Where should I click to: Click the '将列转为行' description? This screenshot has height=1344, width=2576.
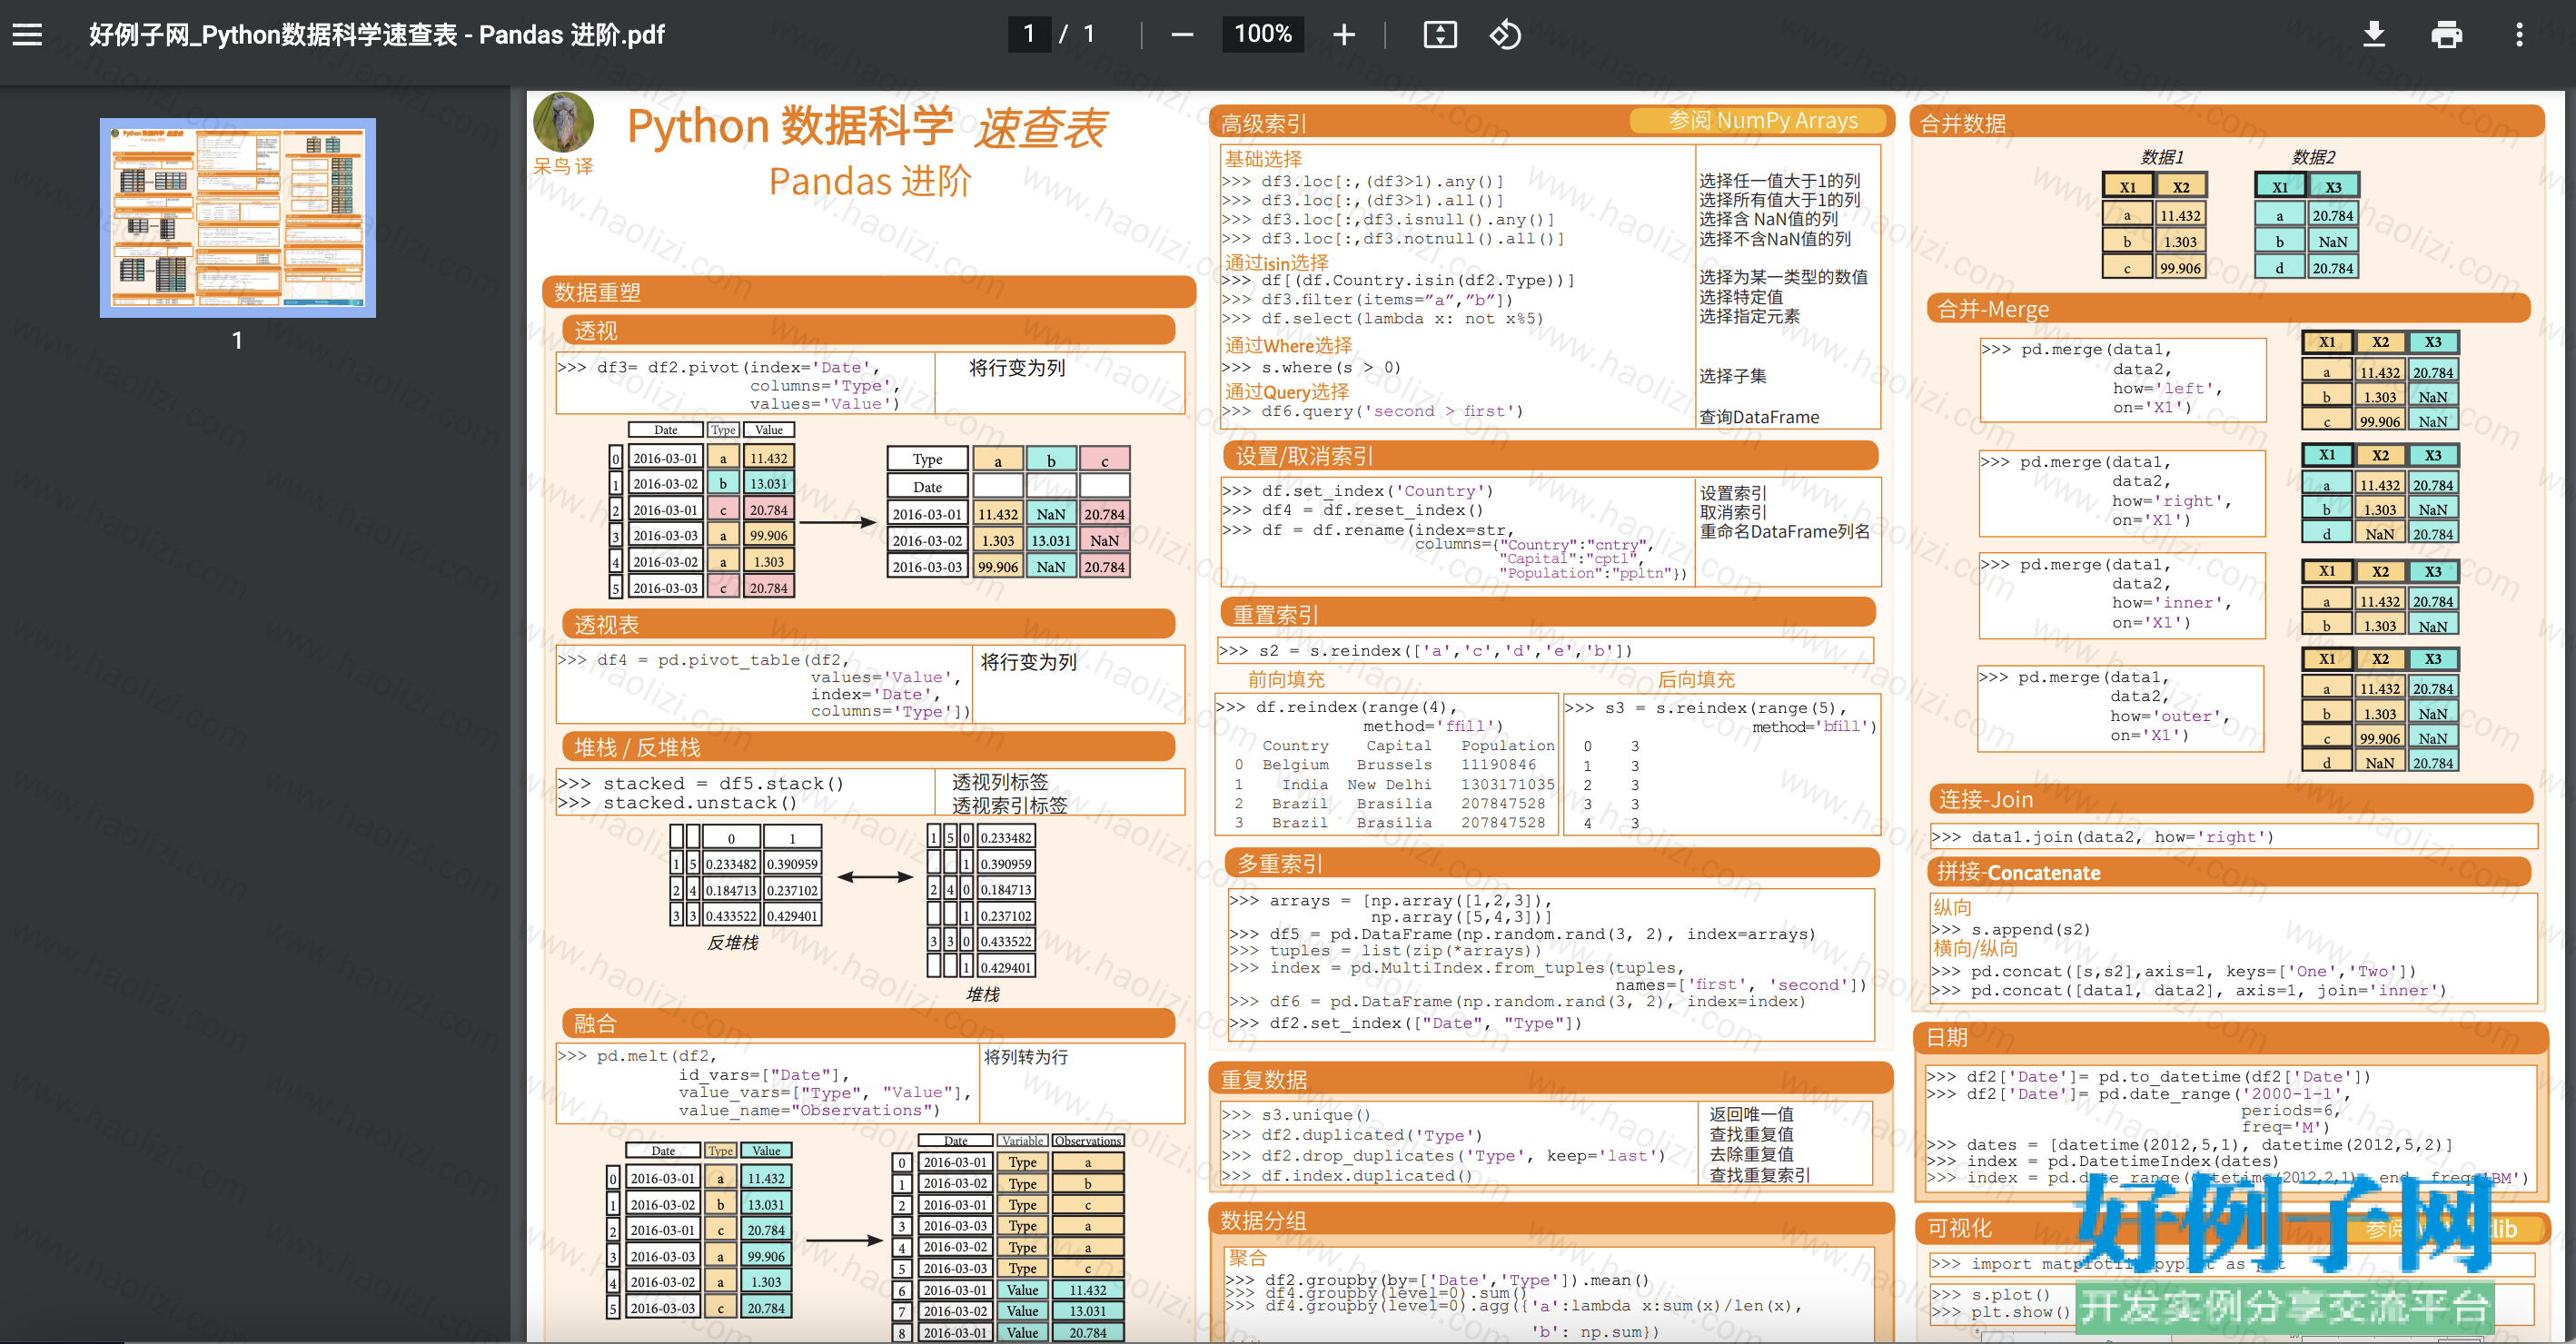1026,1056
